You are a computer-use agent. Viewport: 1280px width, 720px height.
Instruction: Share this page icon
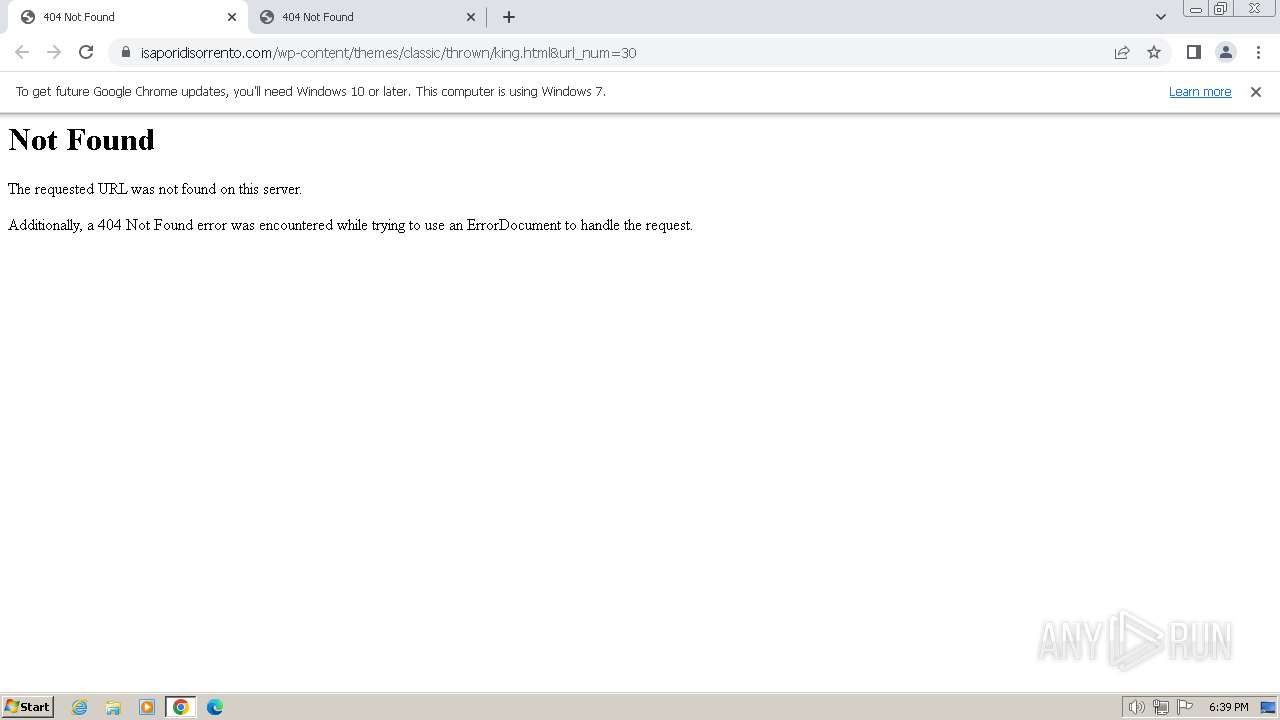1122,52
